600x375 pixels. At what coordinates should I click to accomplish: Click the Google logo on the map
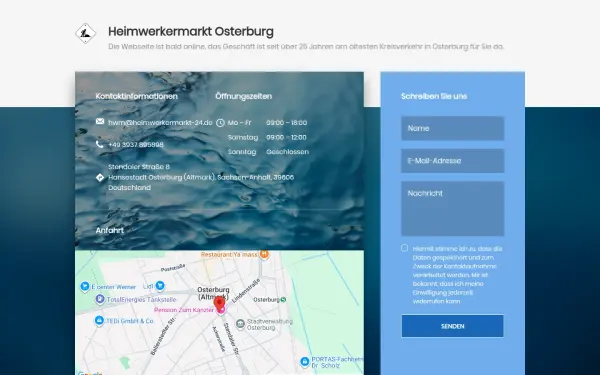pyautogui.click(x=90, y=373)
